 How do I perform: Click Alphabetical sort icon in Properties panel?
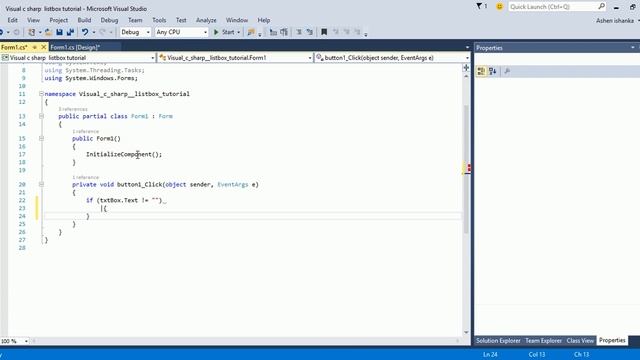point(493,71)
